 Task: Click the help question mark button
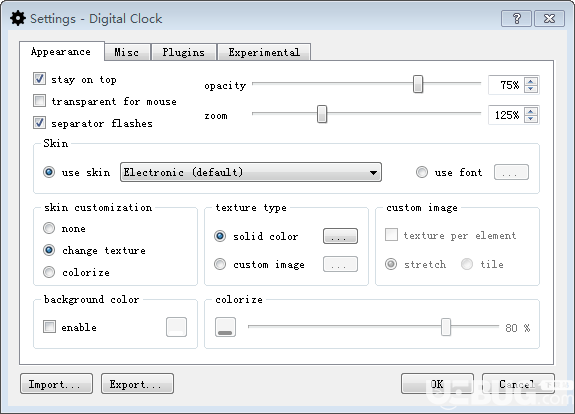(x=516, y=18)
